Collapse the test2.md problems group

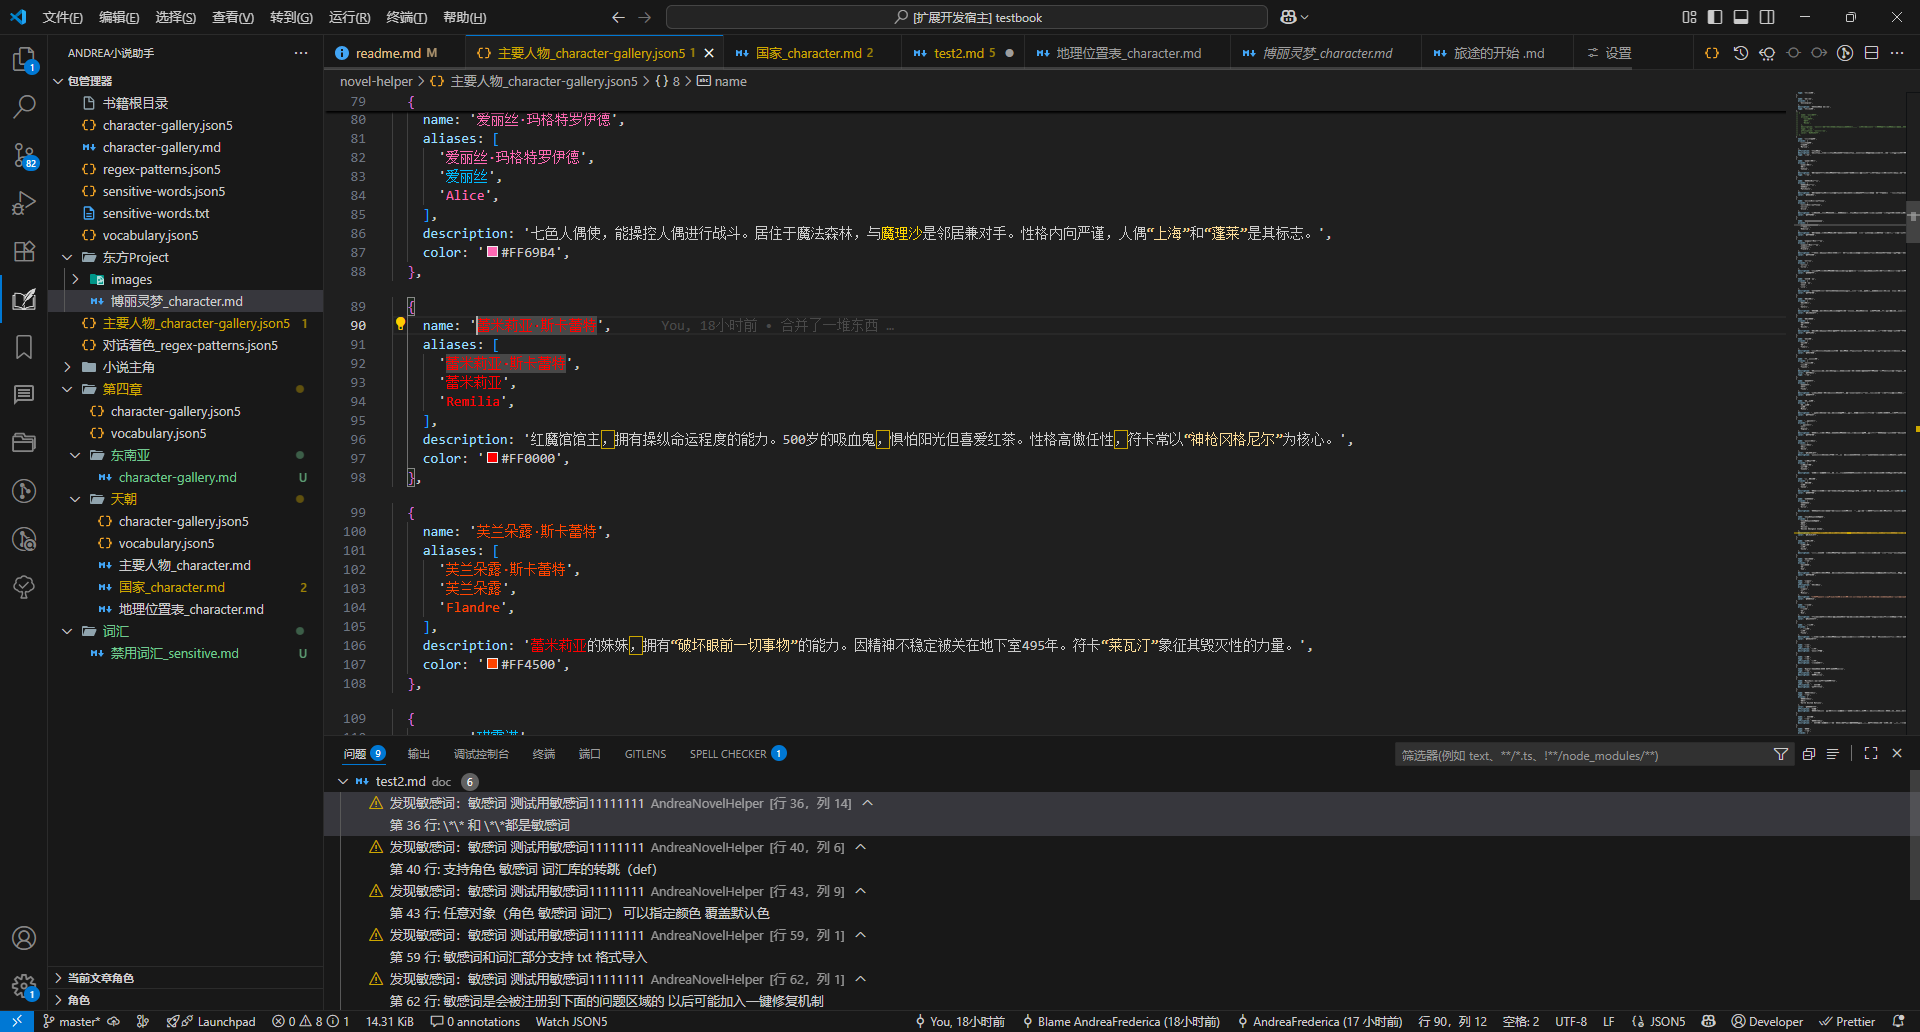click(x=343, y=781)
